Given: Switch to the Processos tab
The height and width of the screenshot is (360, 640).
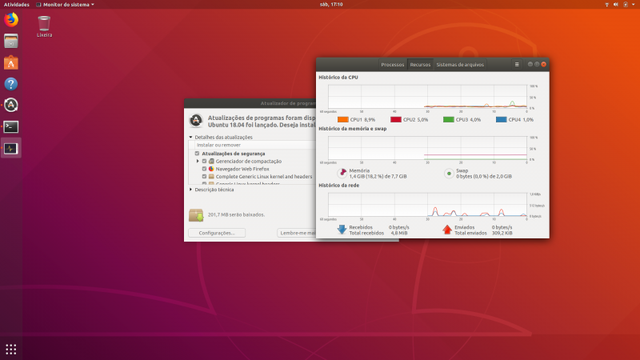Looking at the screenshot, I should tap(392, 64).
